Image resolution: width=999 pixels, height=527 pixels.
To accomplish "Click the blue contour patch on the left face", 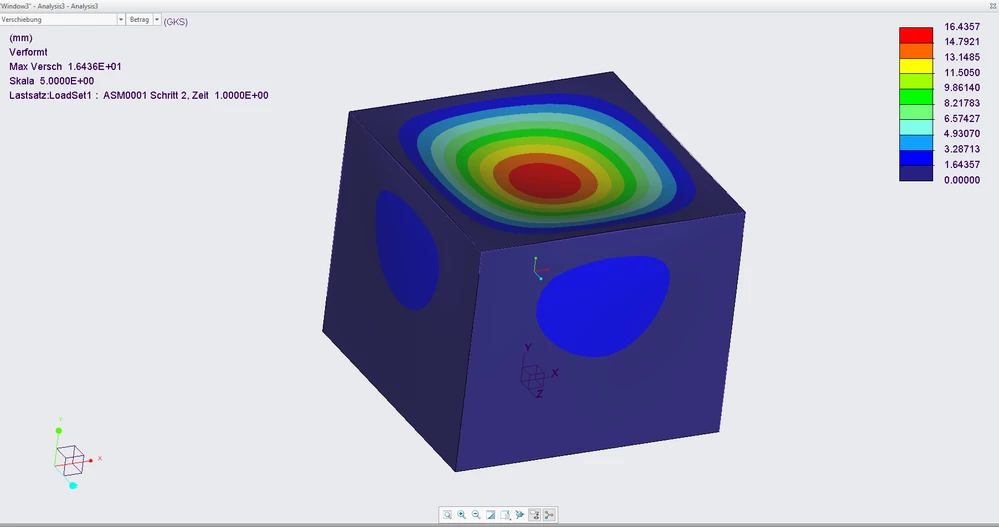I will 407,250.
